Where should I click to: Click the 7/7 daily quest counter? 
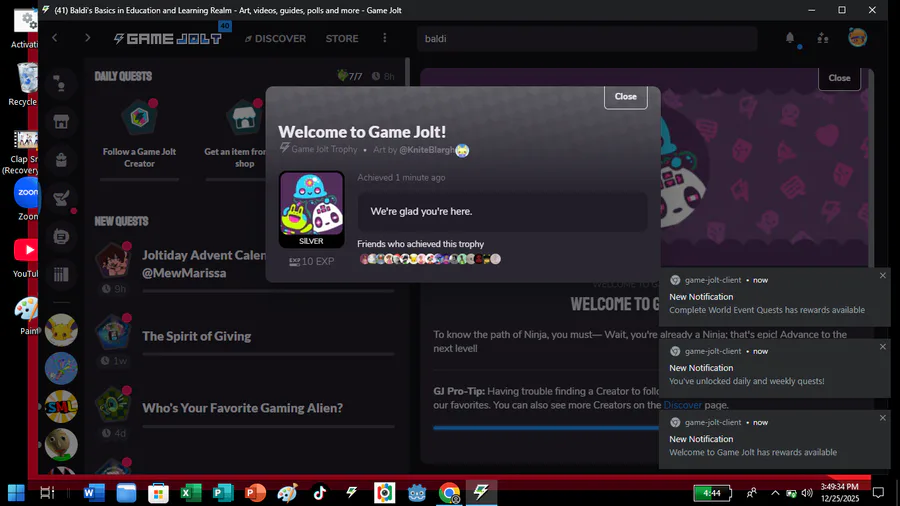[x=350, y=76]
